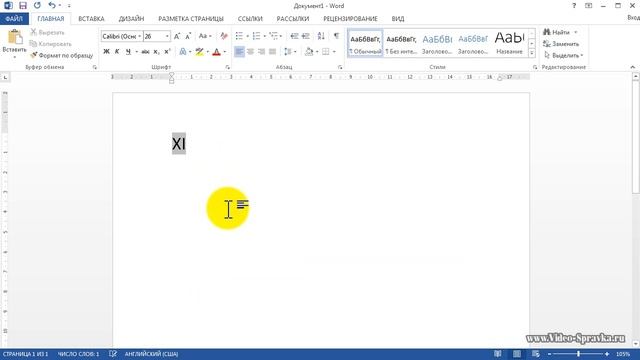Screen dimensions: 640x360
Task: Create a numbered list
Action: click(x=256, y=36)
